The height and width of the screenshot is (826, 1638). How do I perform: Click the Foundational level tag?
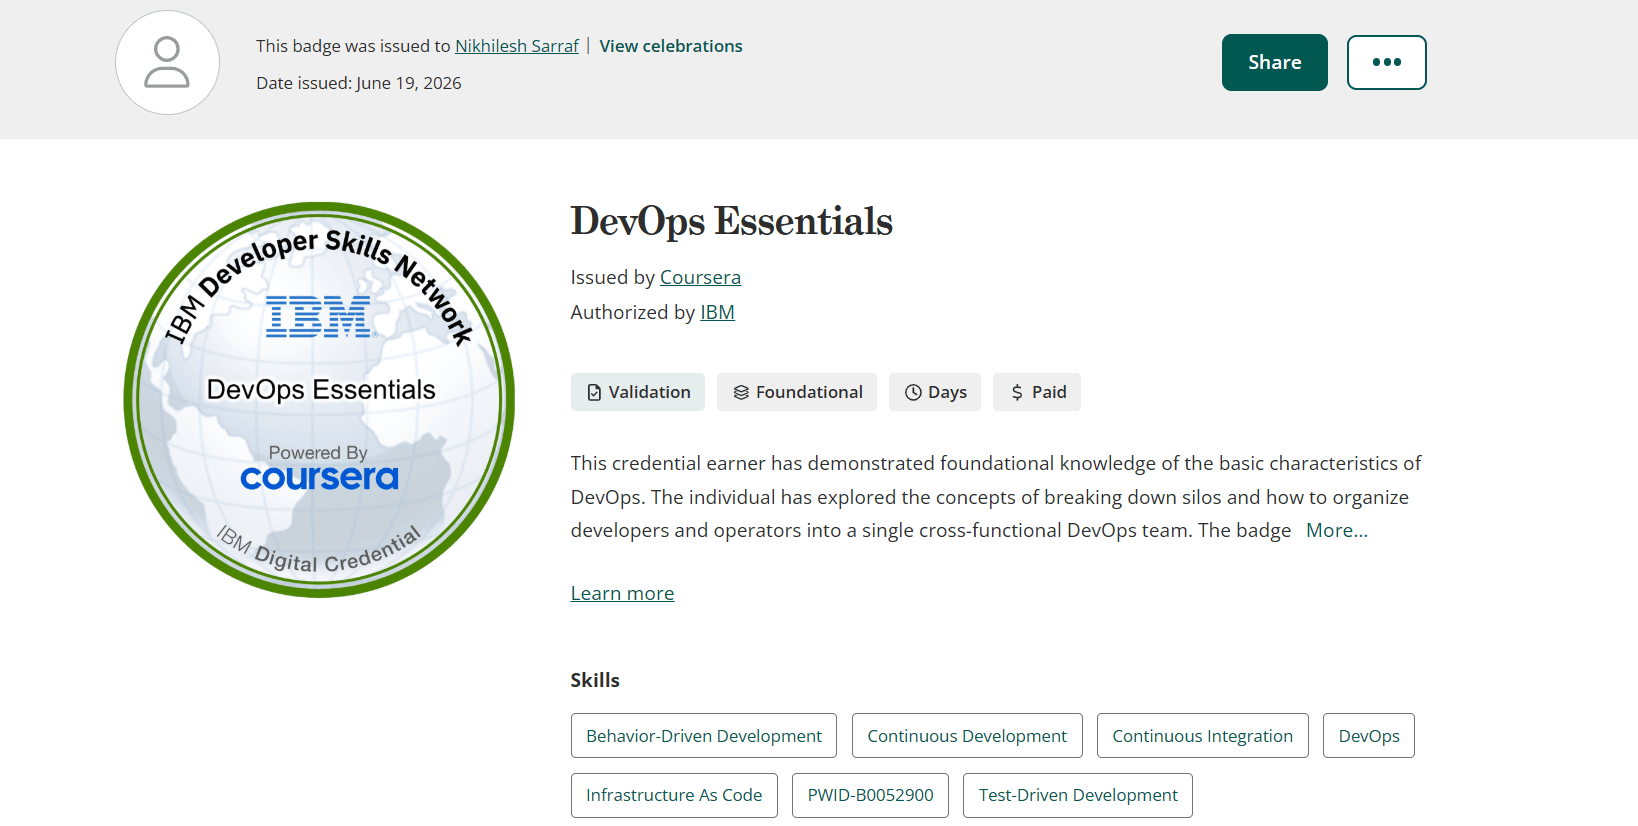(797, 392)
